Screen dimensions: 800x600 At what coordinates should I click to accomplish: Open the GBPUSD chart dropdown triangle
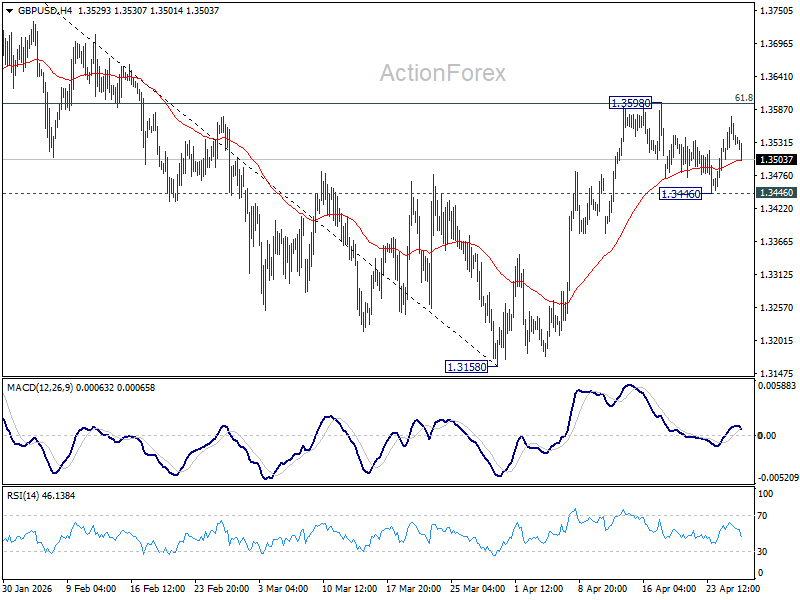9,11
